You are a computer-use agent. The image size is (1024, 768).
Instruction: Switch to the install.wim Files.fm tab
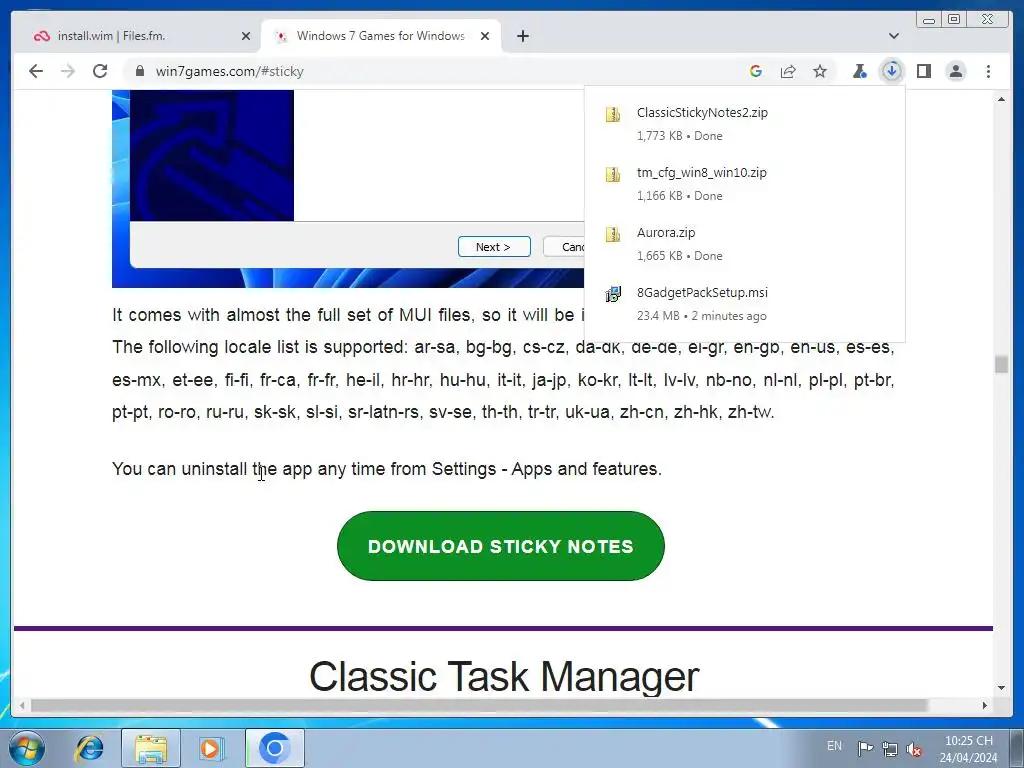coord(138,36)
